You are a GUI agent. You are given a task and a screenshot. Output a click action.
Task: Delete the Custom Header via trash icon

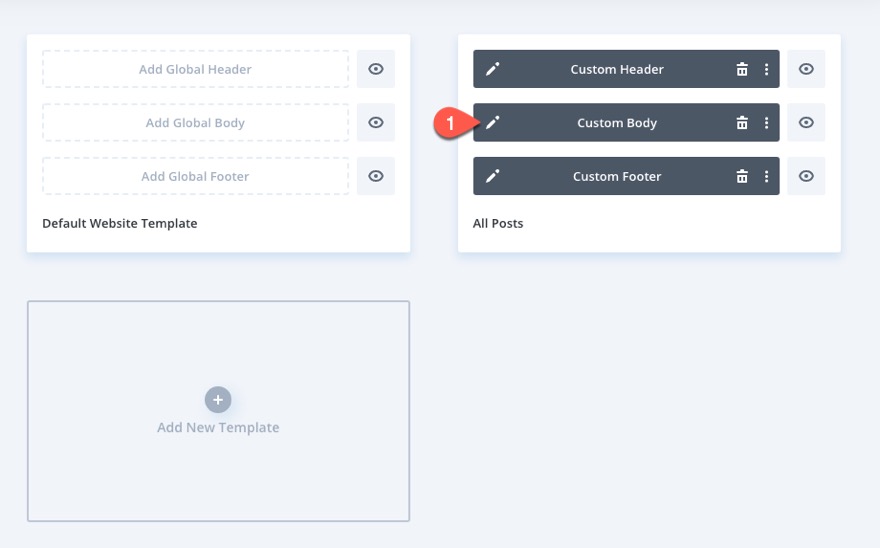[742, 69]
